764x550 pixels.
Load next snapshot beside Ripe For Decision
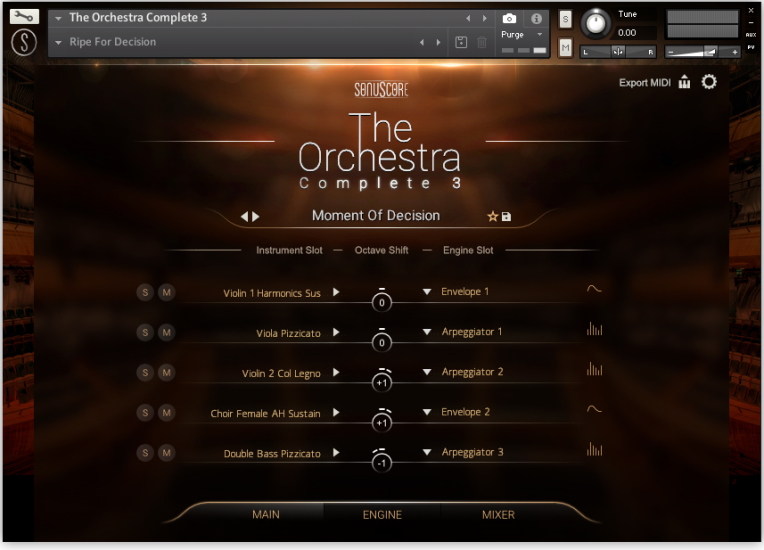pyautogui.click(x=439, y=42)
